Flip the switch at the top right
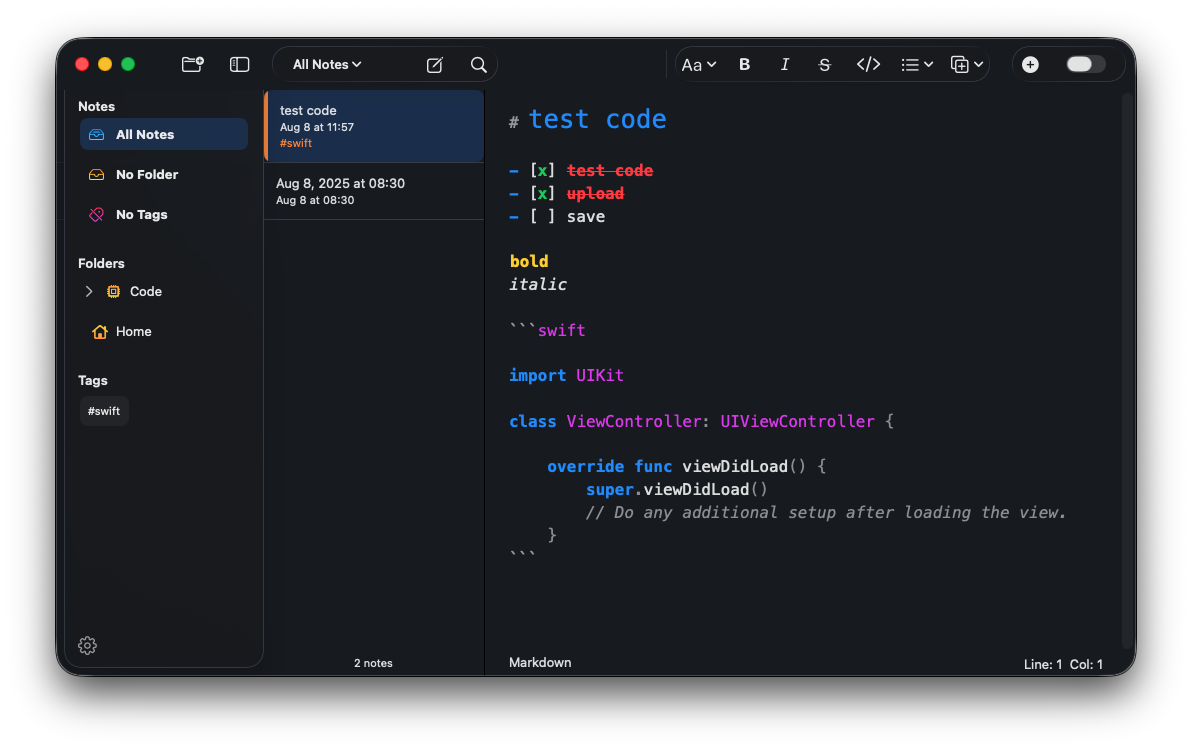The image size is (1192, 750). [1084, 63]
